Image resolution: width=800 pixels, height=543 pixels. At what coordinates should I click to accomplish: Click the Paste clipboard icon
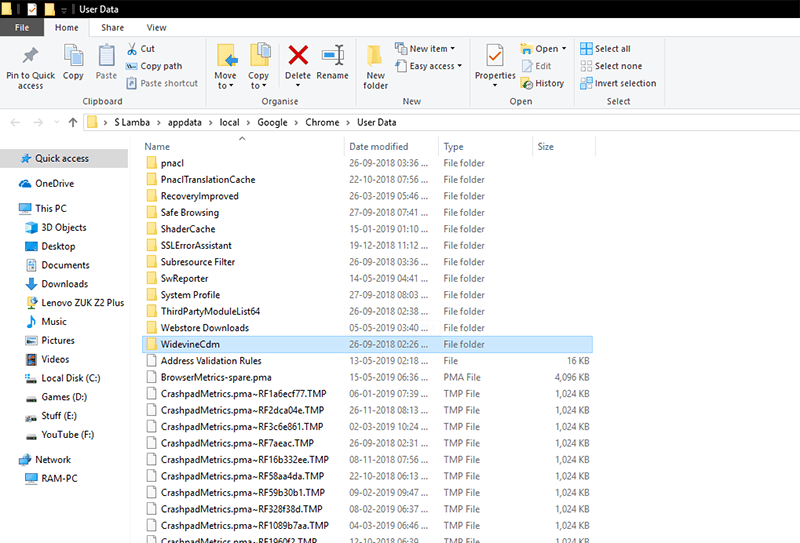coord(106,55)
